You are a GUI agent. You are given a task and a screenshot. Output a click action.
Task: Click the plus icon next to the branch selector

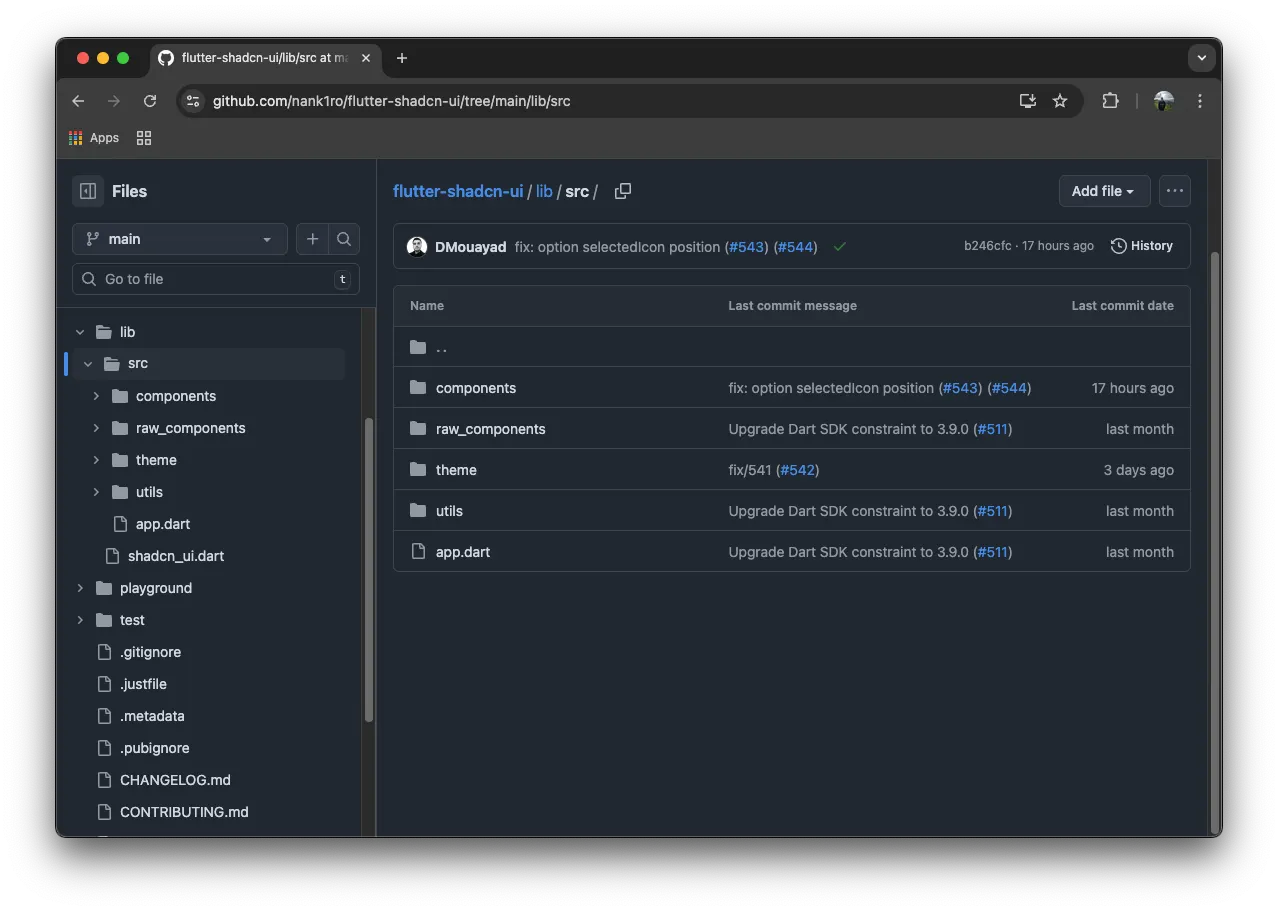[x=312, y=239]
